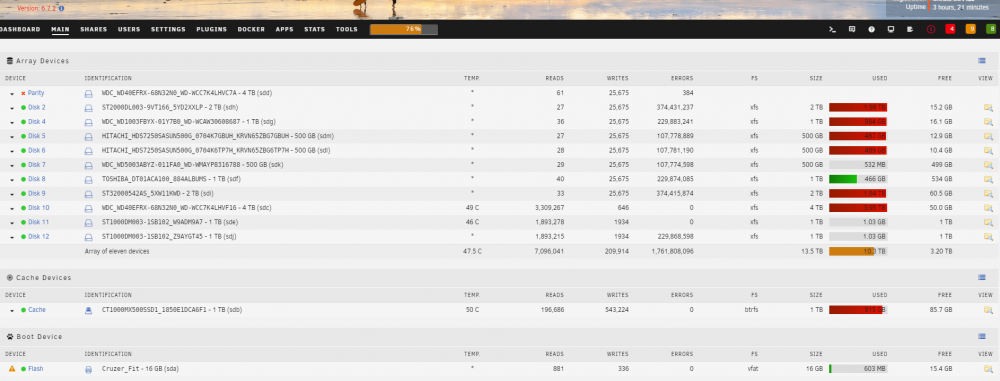The height and width of the screenshot is (381, 1000).
Task: Click the drive icon beside Flash Cruzer_Fit
Action: [x=89, y=369]
